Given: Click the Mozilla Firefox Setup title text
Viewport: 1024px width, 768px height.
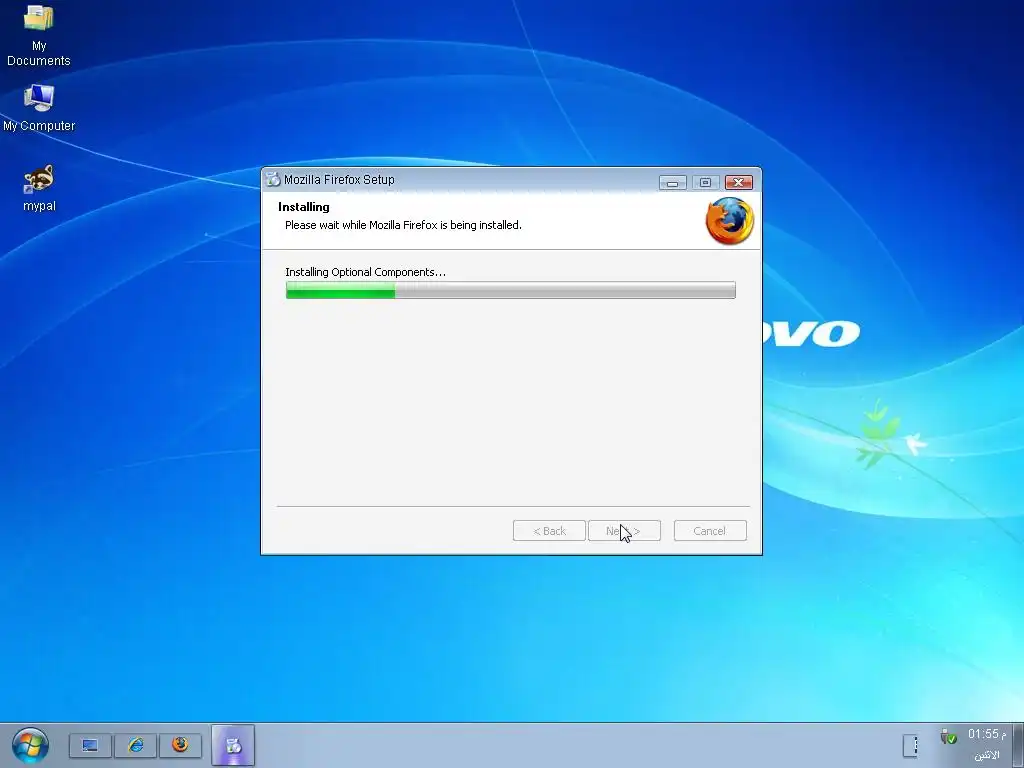Looking at the screenshot, I should click(x=339, y=180).
